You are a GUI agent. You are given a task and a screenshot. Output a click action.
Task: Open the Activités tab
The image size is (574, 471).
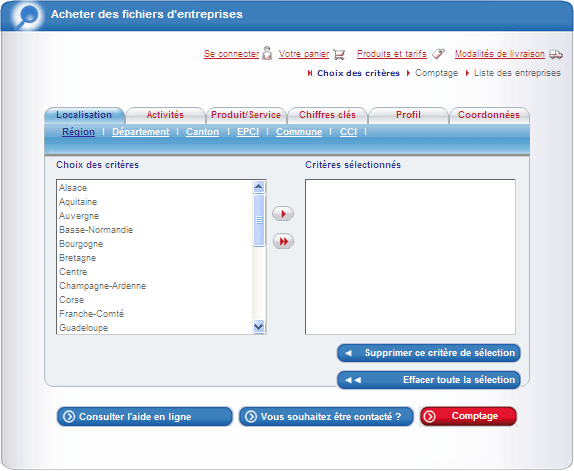[x=165, y=115]
